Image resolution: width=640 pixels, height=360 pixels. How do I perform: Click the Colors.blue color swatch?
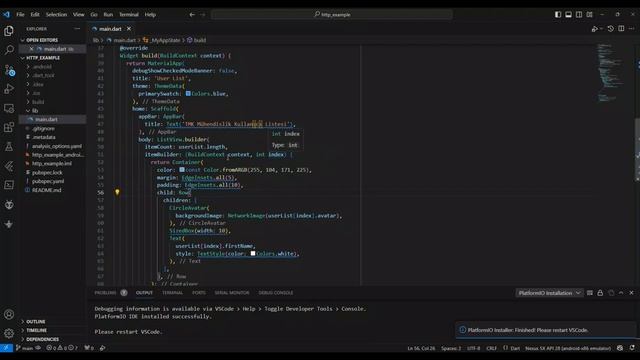188,93
